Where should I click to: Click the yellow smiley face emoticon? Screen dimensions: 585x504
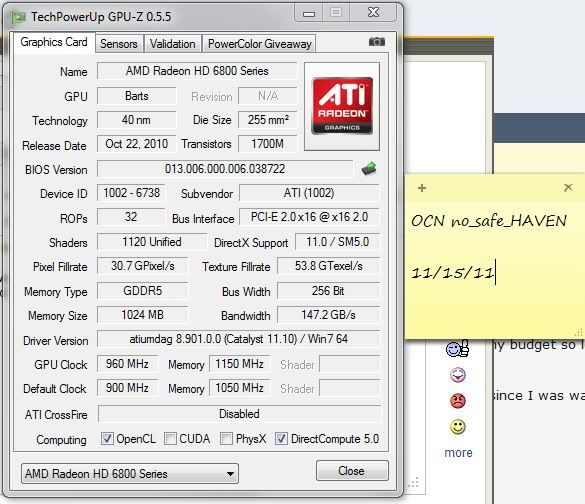(458, 427)
